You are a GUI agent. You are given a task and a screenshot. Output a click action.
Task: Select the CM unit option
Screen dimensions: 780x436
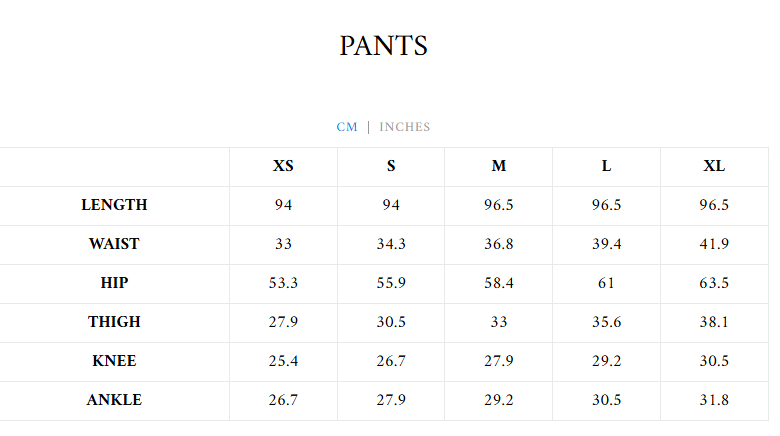[347, 127]
